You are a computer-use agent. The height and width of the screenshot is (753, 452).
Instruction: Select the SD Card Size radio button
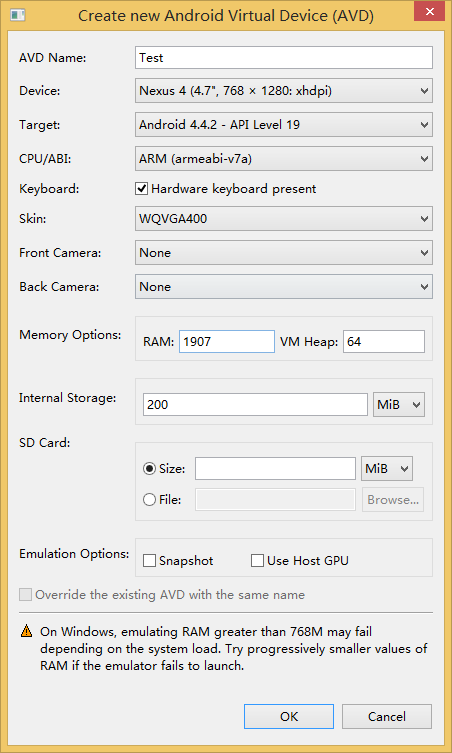pos(149,469)
